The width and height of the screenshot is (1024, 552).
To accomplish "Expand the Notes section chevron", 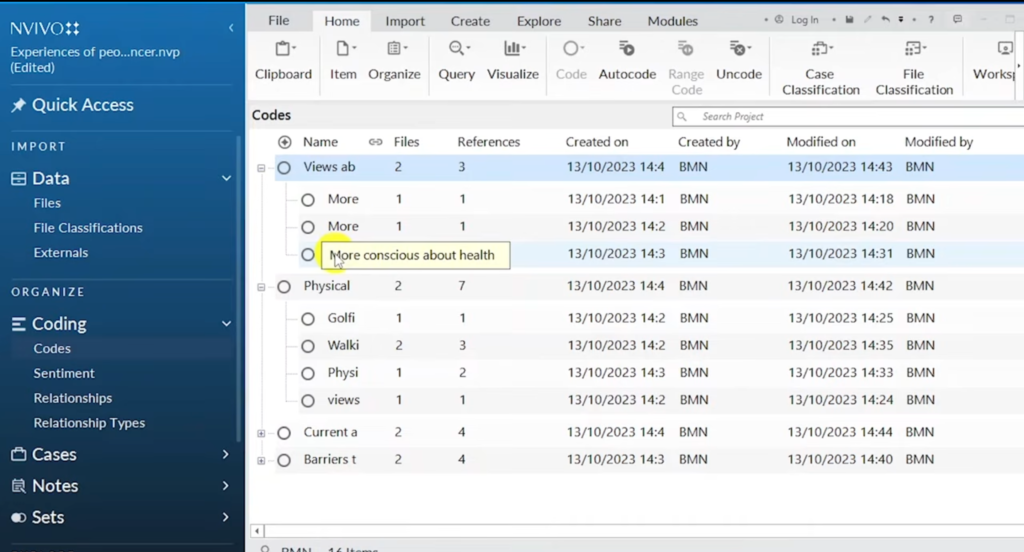I will pyautogui.click(x=225, y=485).
